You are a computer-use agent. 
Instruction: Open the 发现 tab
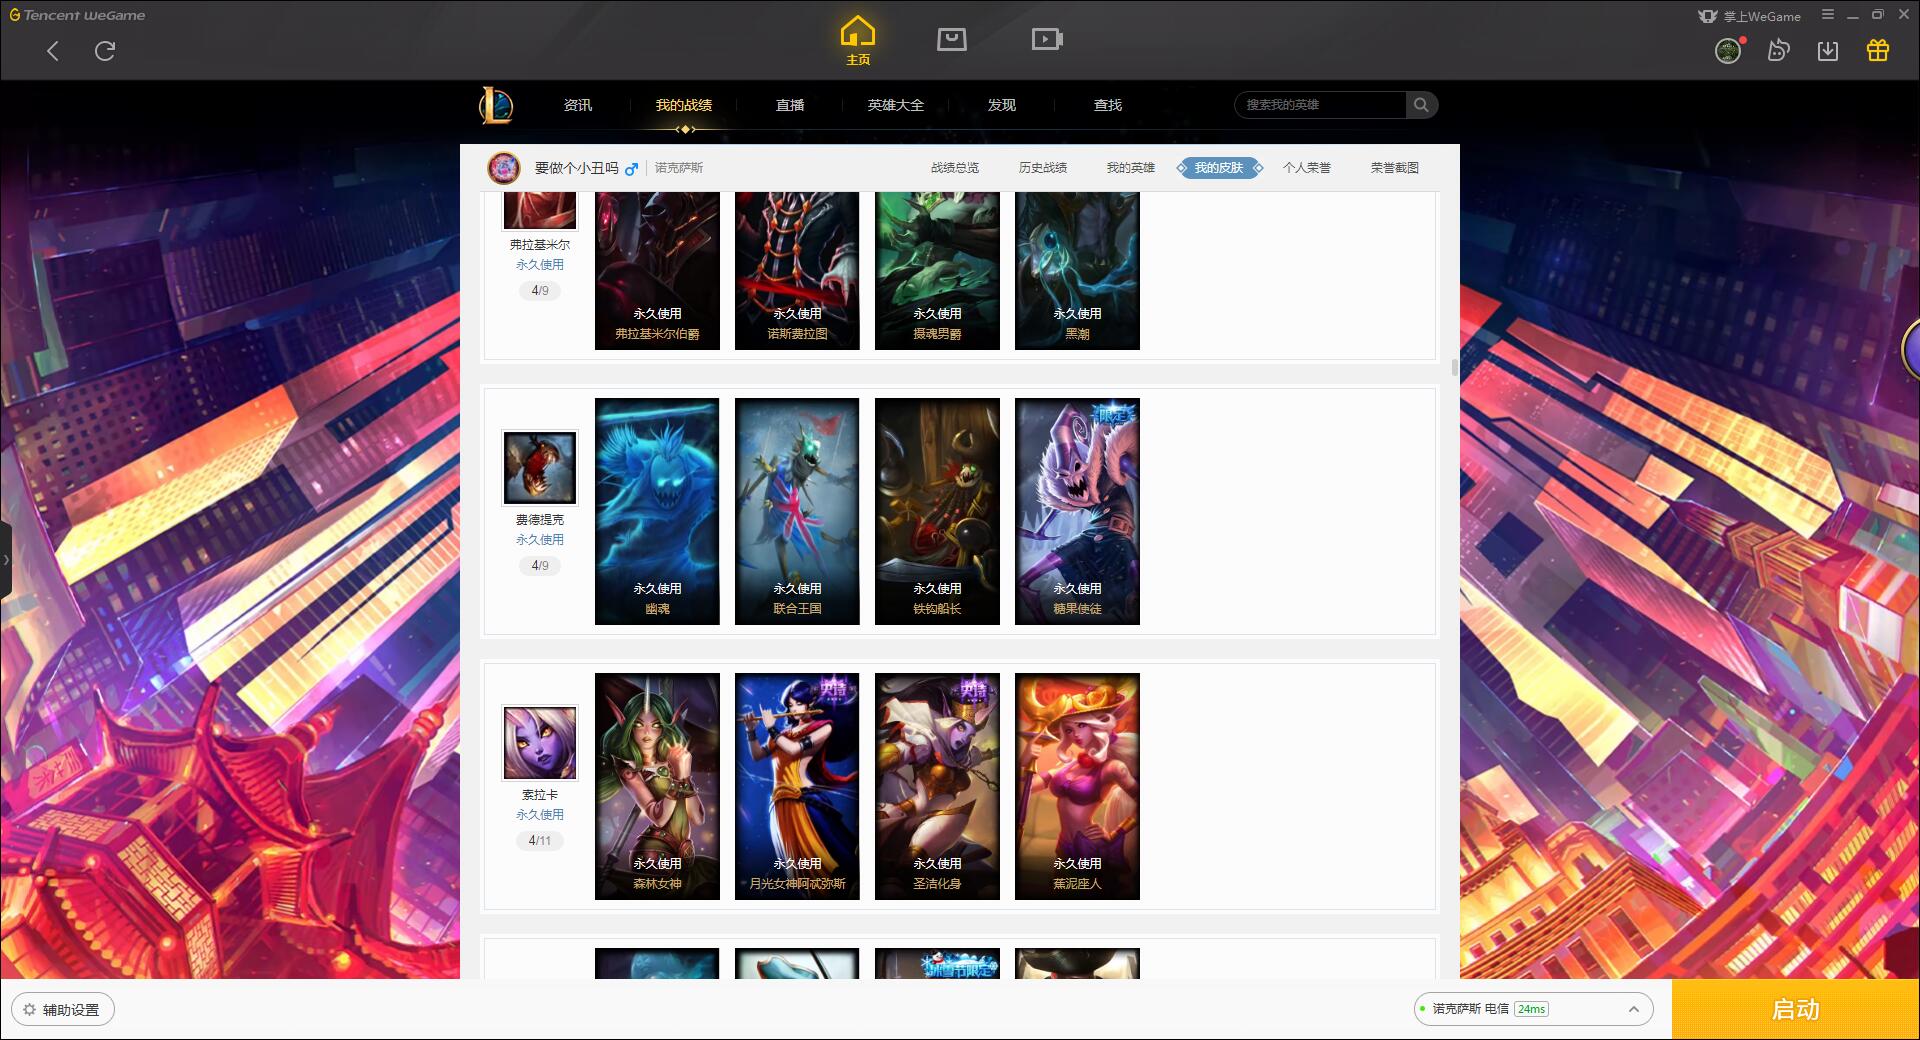[x=1002, y=105]
